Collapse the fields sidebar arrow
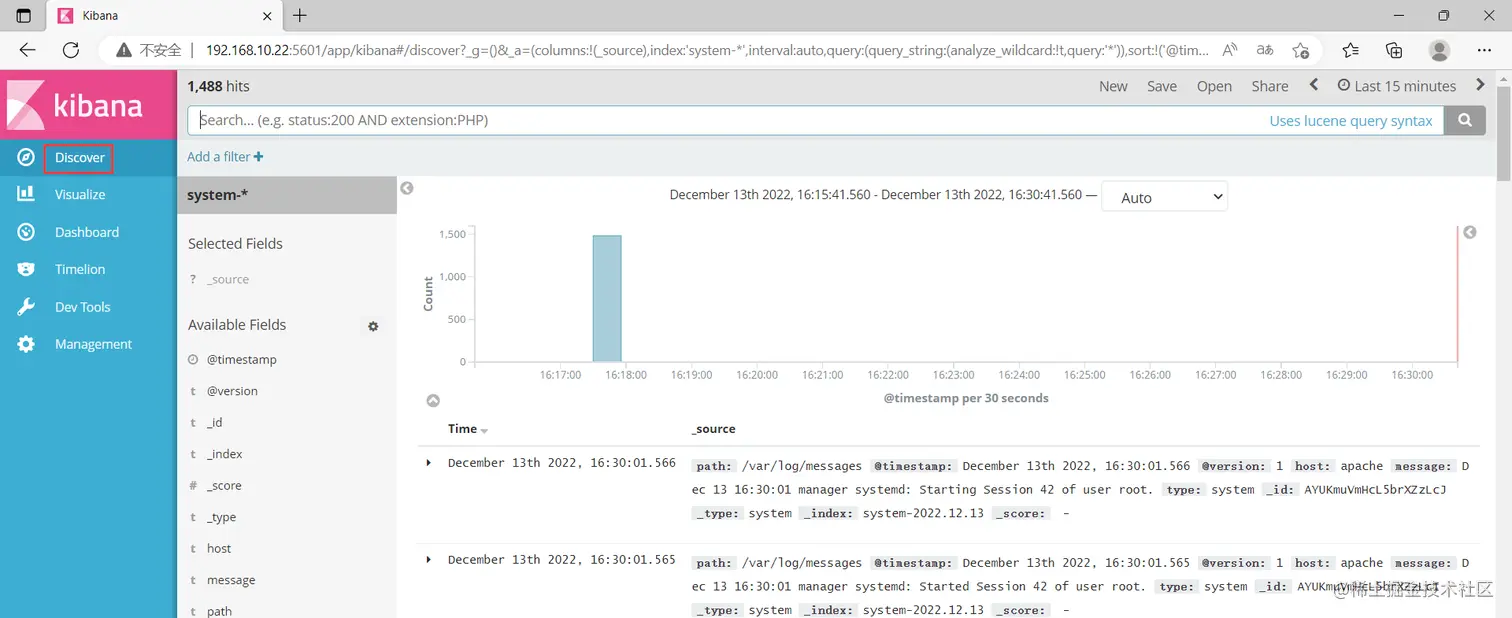The height and width of the screenshot is (618, 1512). (x=407, y=188)
